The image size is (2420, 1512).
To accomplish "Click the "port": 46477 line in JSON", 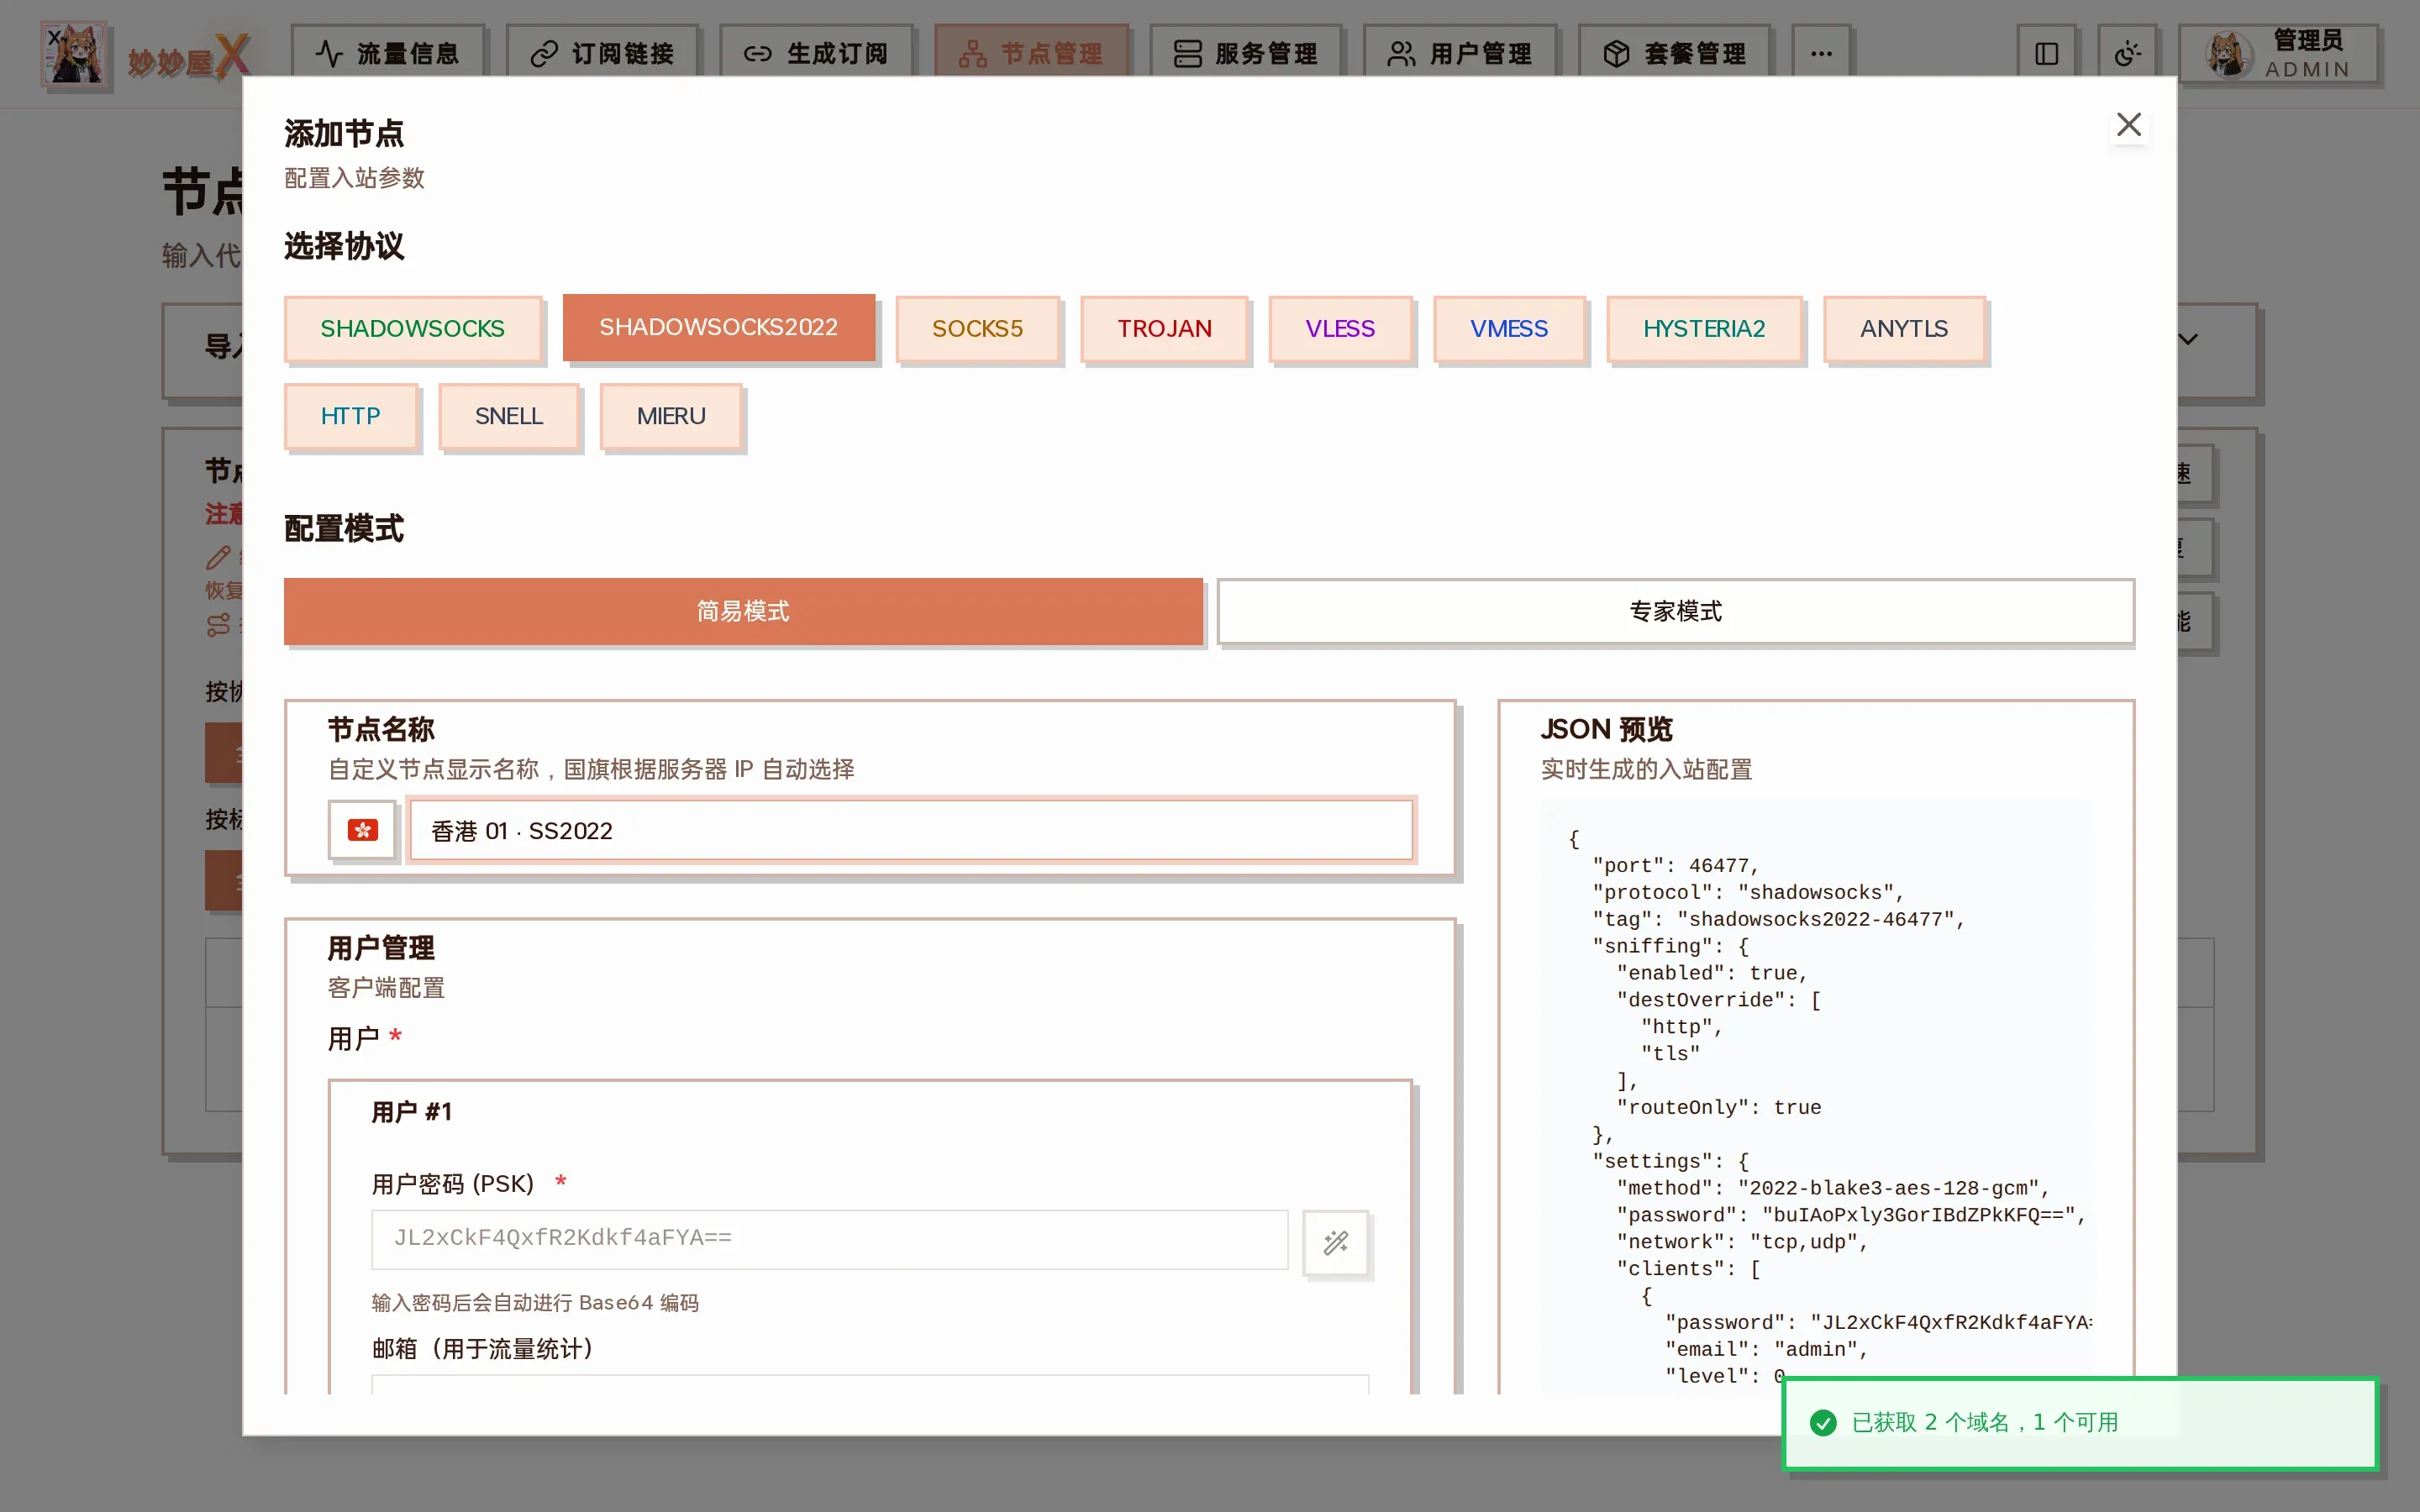I will (x=1675, y=866).
